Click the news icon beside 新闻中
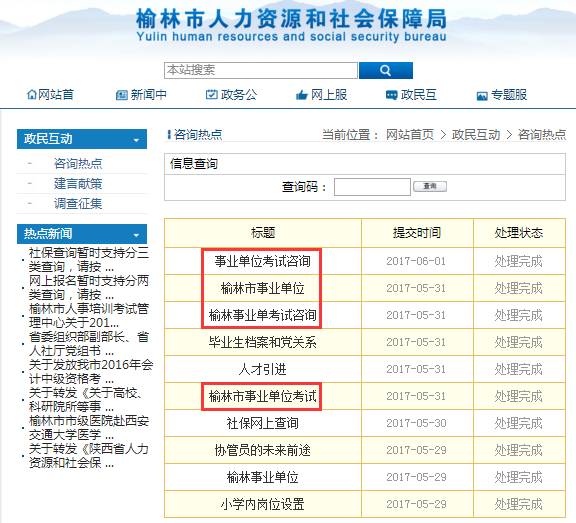 click(122, 95)
